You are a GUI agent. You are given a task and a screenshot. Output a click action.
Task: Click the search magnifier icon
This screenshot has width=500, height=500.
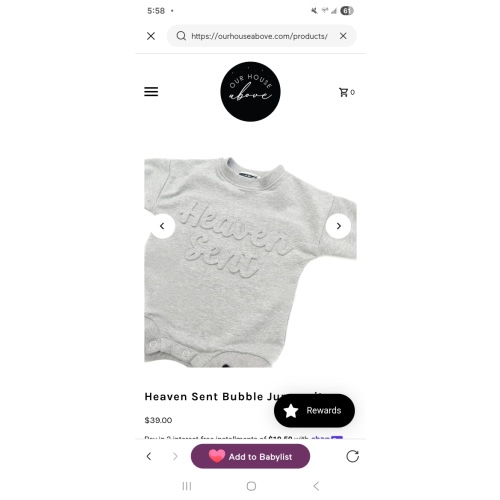[181, 36]
